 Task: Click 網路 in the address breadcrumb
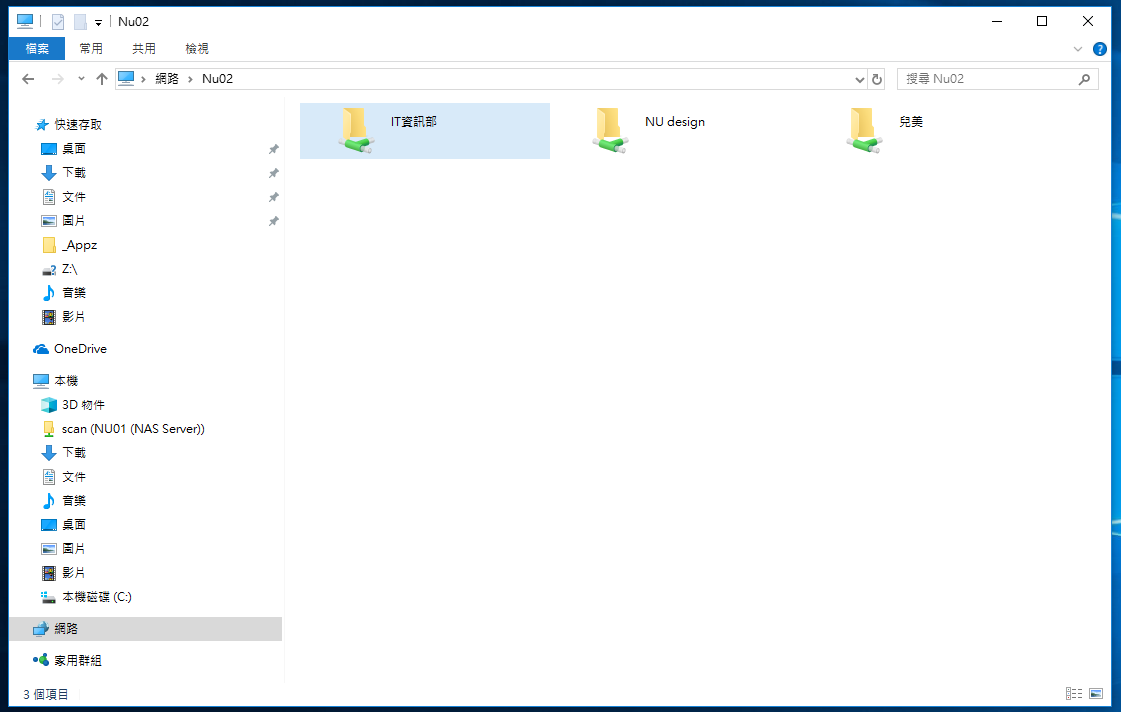(167, 79)
